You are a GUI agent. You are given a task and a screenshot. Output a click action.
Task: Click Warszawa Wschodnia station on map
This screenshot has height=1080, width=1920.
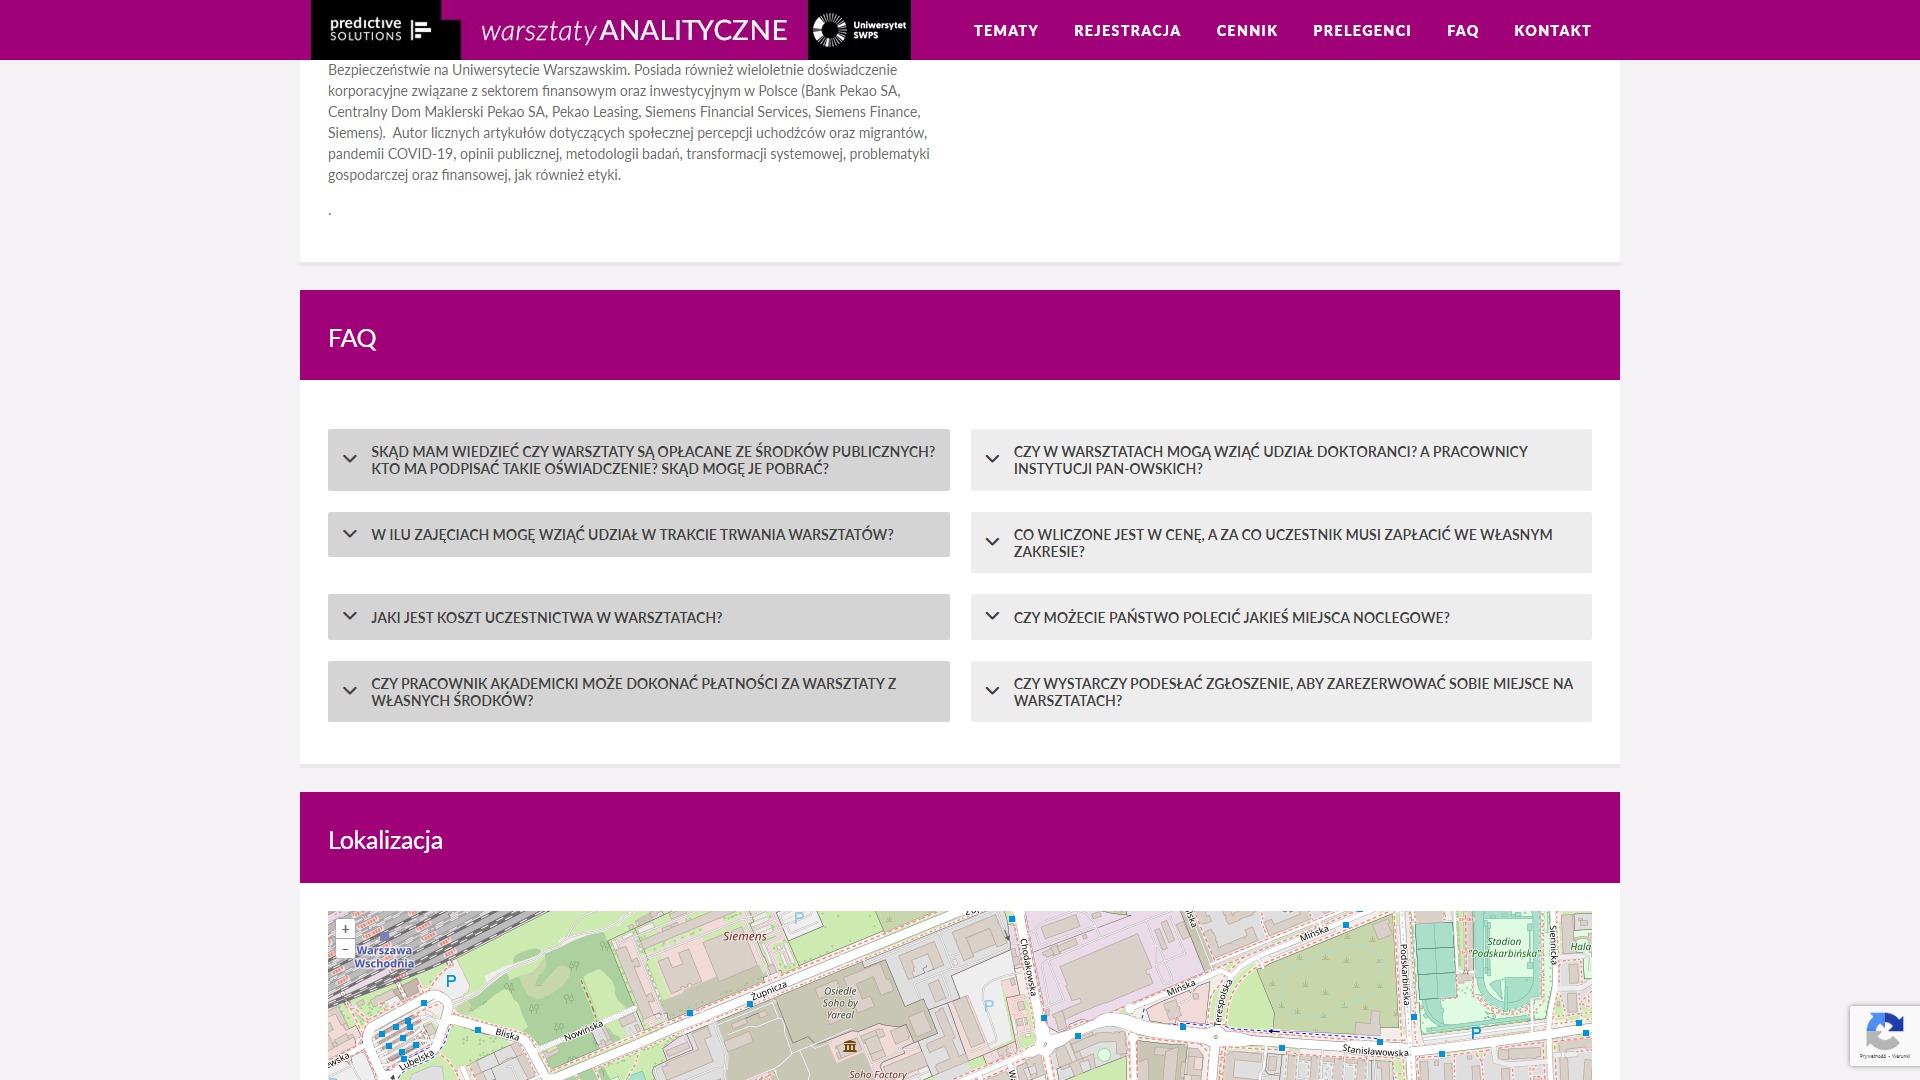click(384, 957)
